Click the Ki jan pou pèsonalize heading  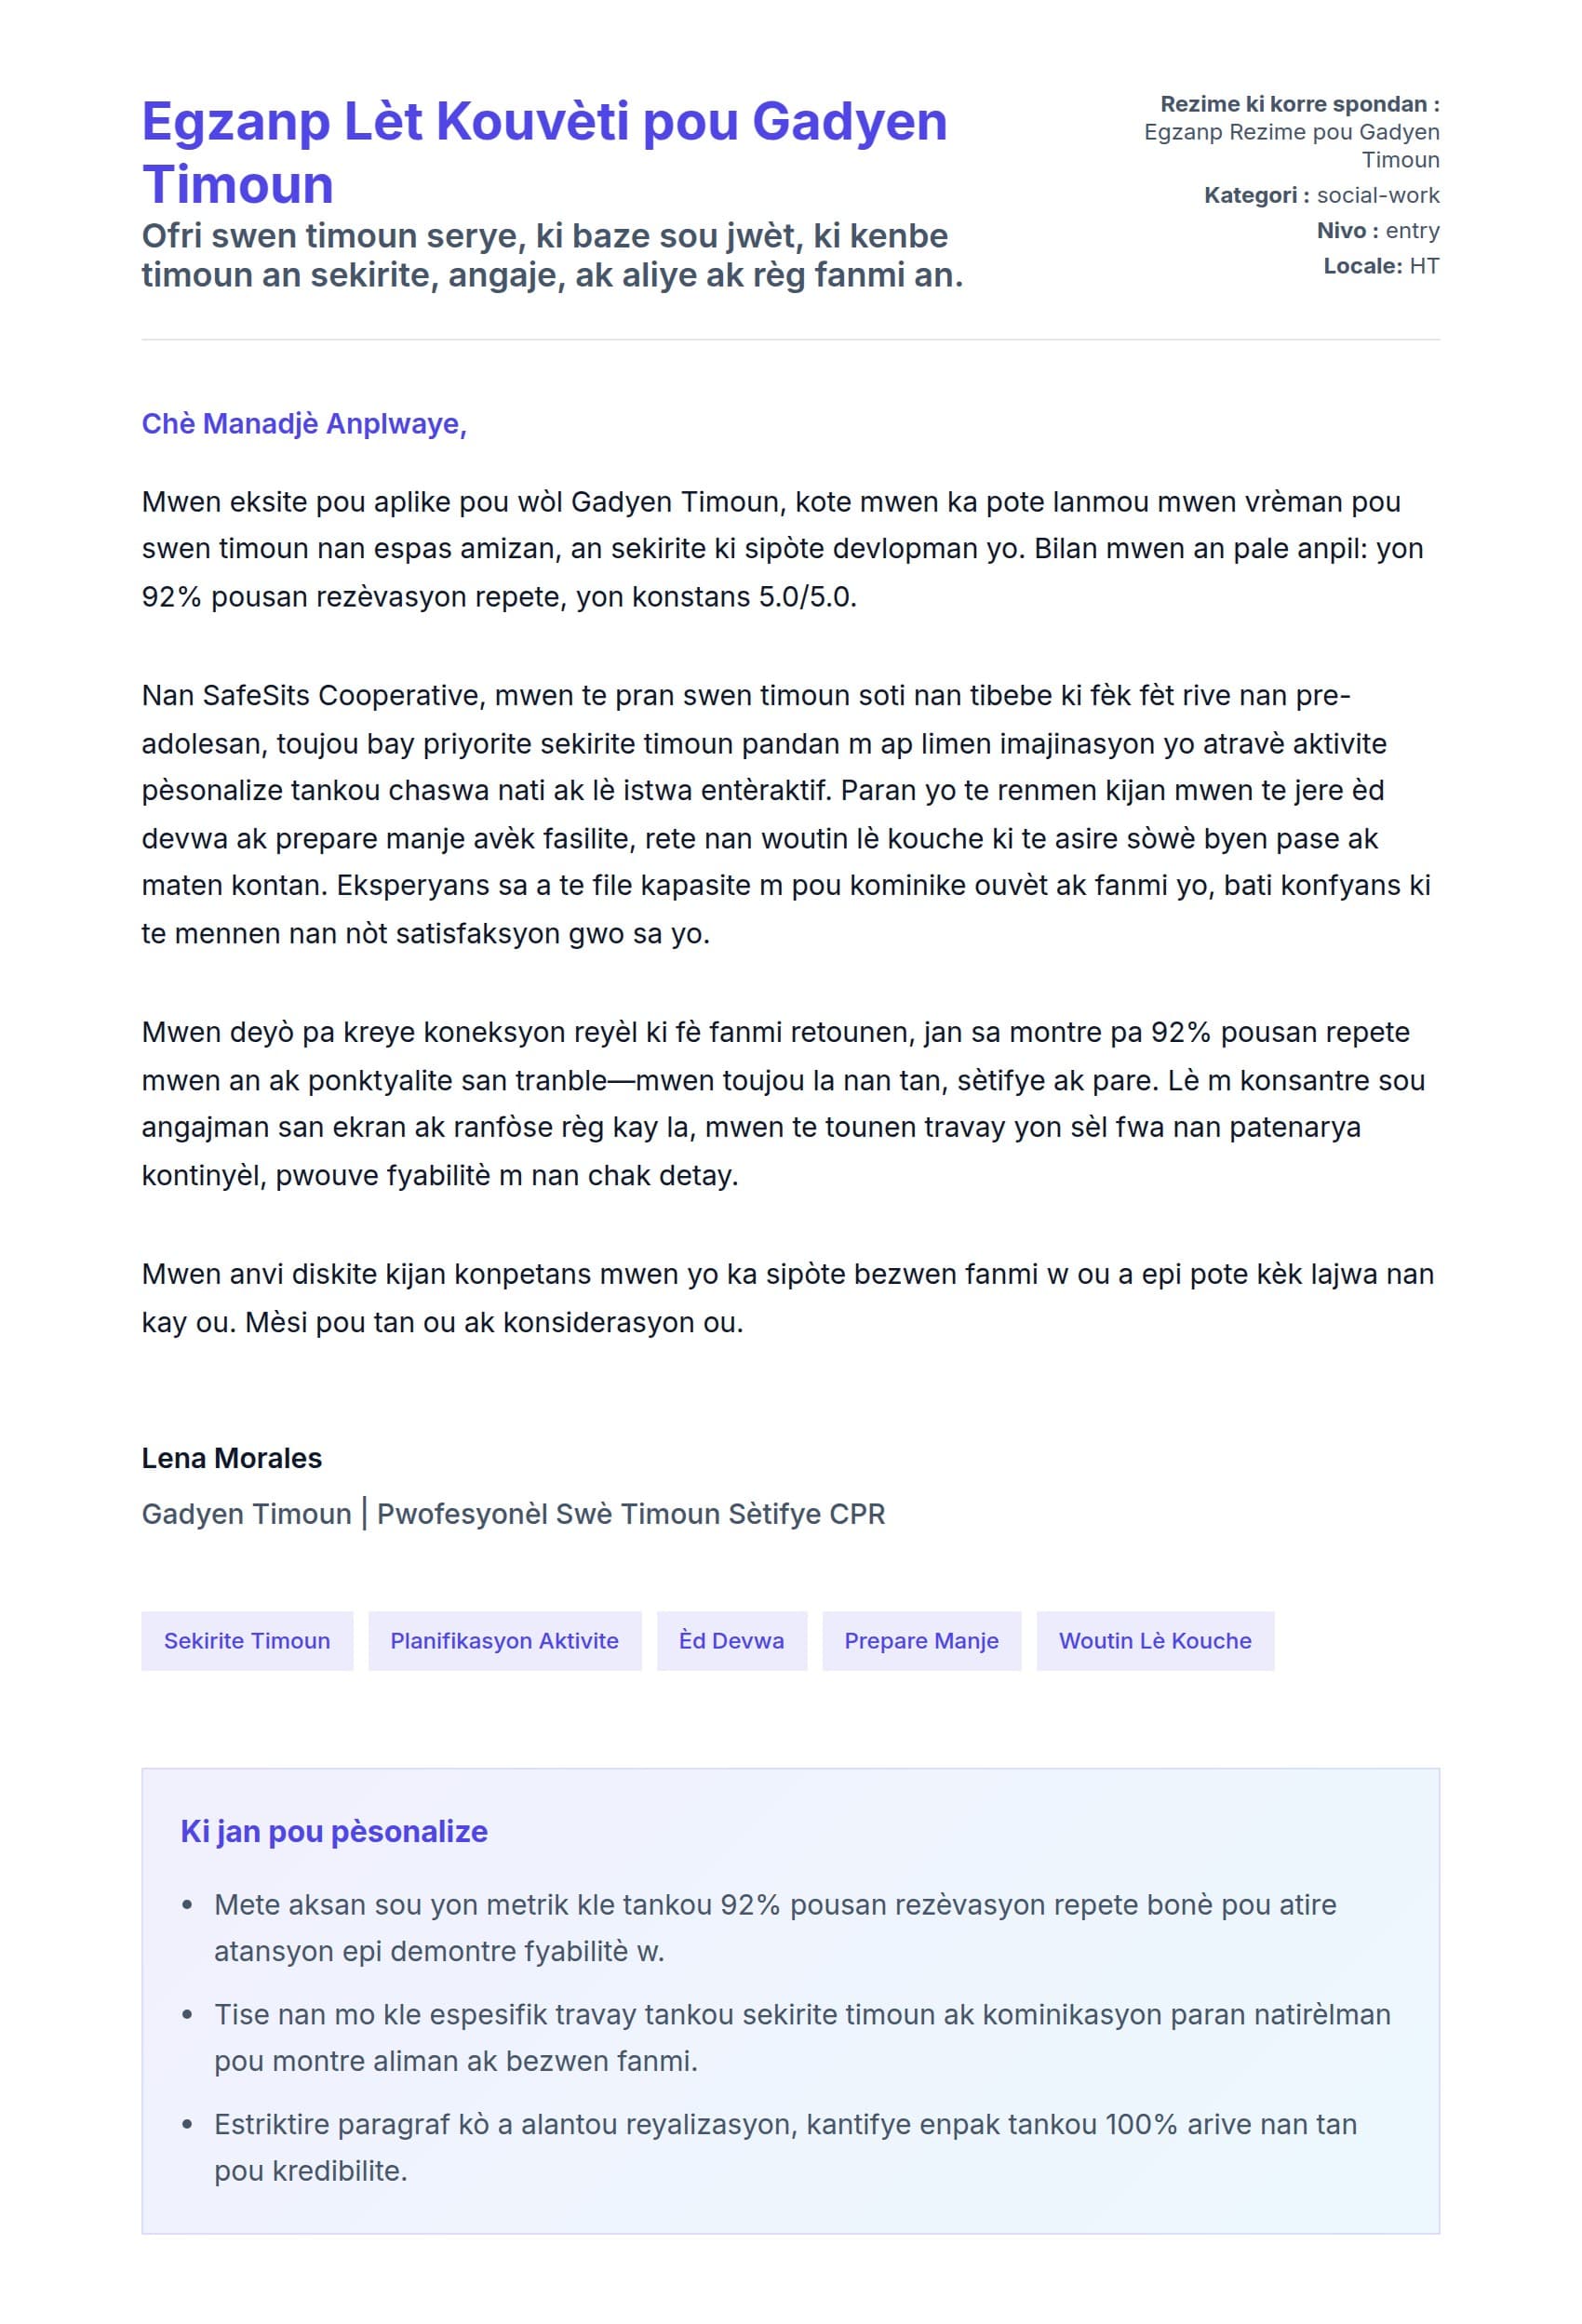[x=334, y=1831]
